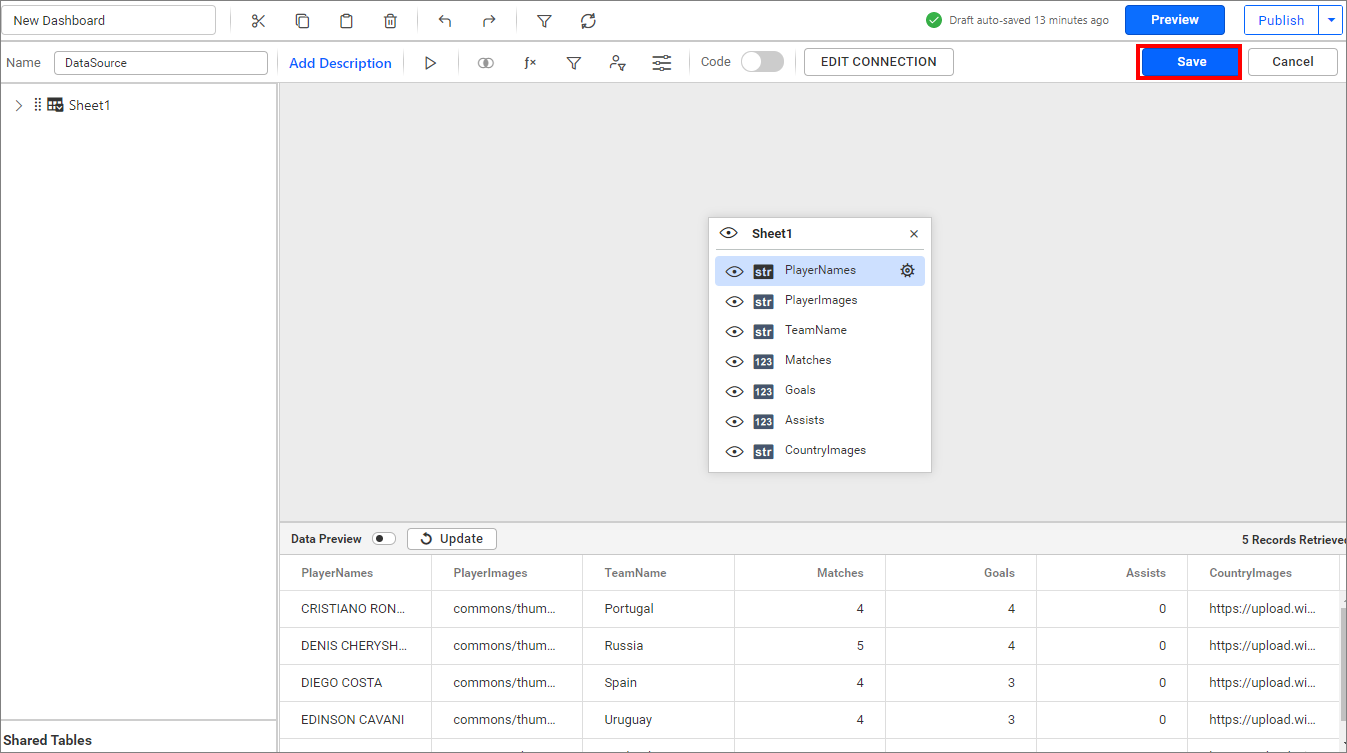Close the Sheet1 table panel
This screenshot has height=753, width=1347.
click(x=913, y=234)
